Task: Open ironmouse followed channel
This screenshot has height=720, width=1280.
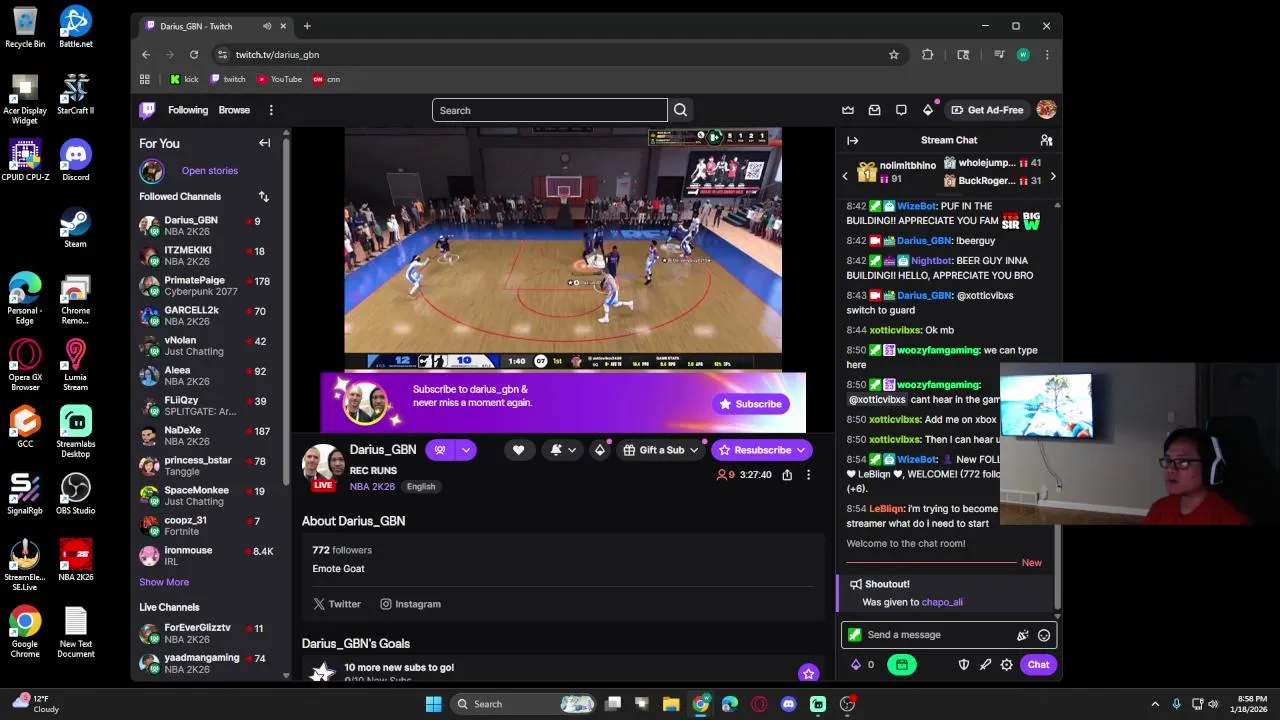Action: pos(210,556)
